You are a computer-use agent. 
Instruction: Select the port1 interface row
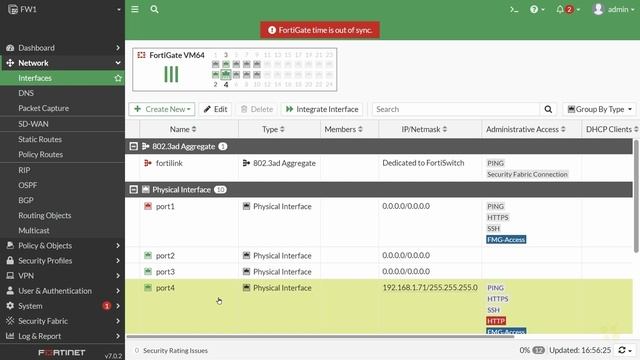[379, 222]
